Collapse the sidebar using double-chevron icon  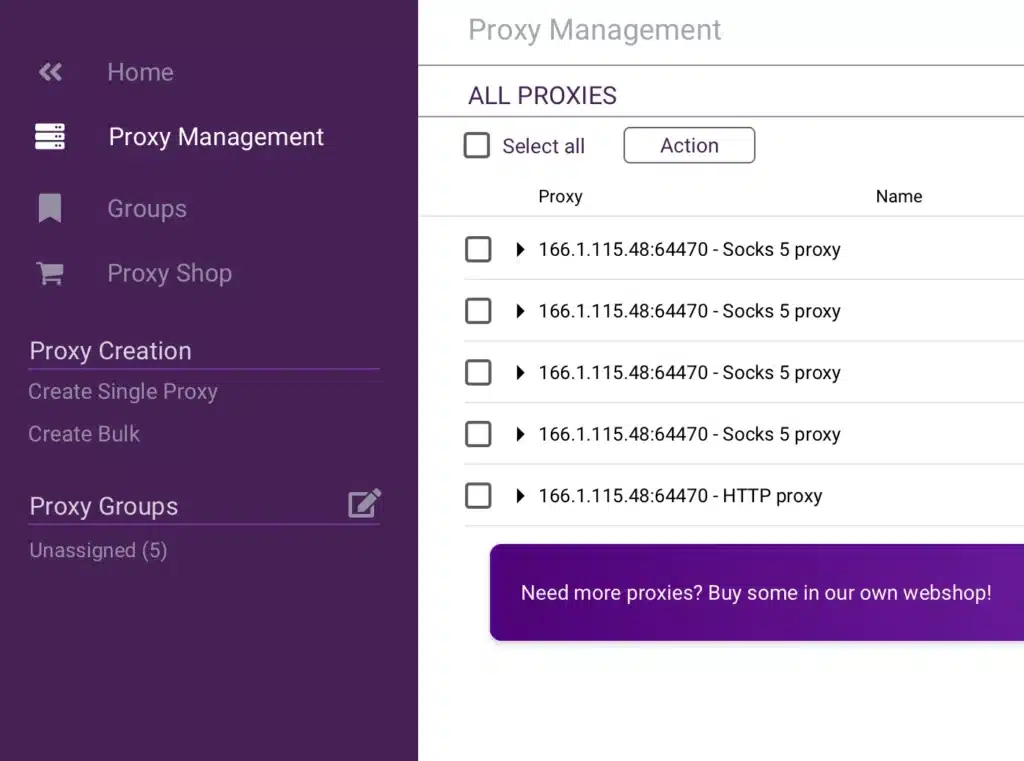pyautogui.click(x=48, y=71)
